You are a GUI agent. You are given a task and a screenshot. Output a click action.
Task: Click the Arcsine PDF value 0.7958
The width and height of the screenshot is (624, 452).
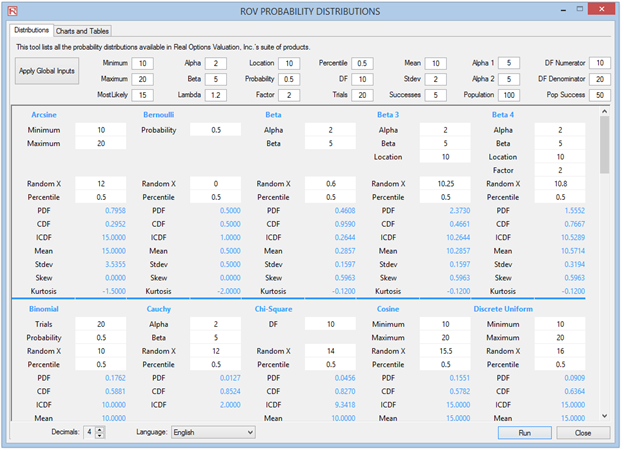pyautogui.click(x=115, y=210)
